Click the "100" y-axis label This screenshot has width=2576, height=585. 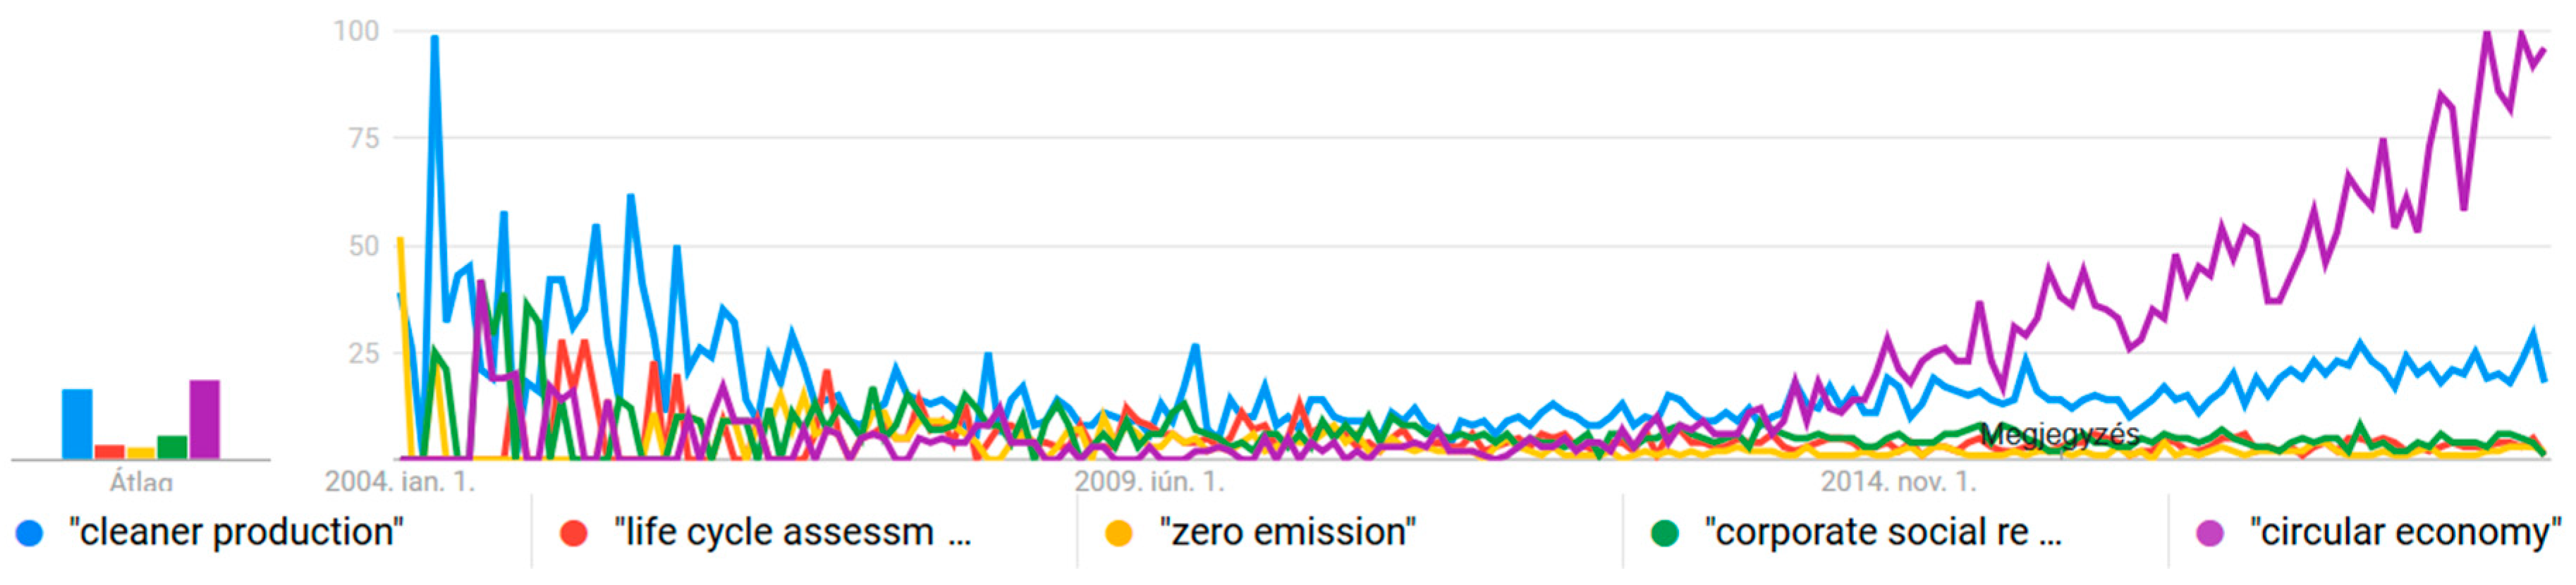coord(356,31)
